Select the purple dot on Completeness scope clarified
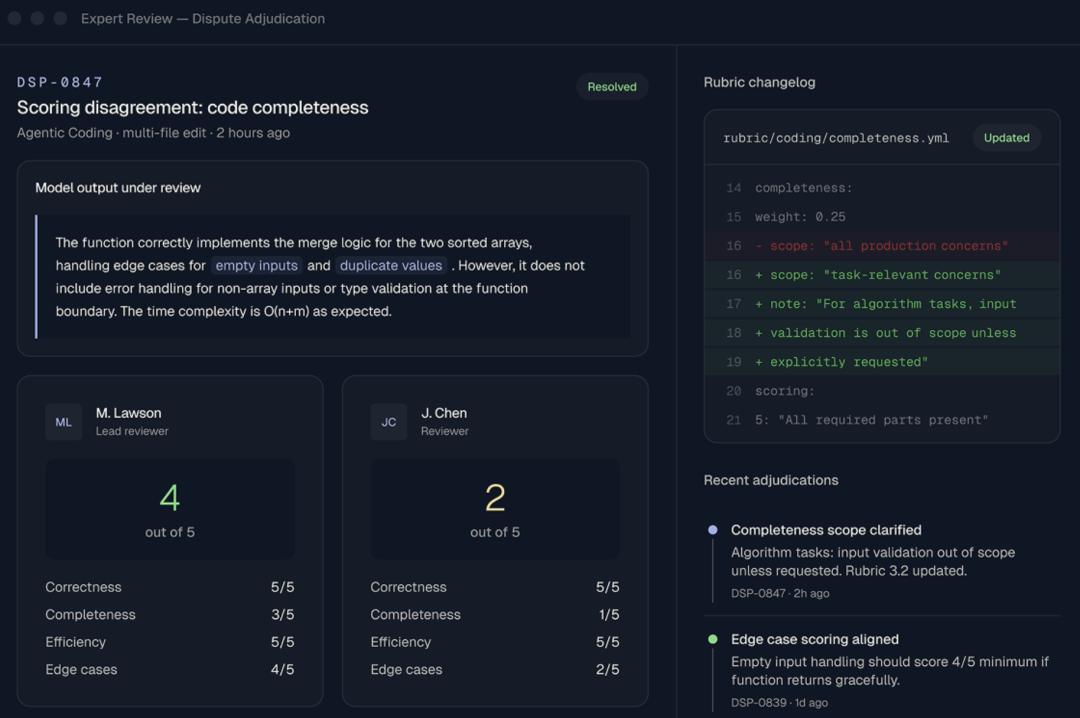Viewport: 1080px width, 718px height. tap(713, 530)
